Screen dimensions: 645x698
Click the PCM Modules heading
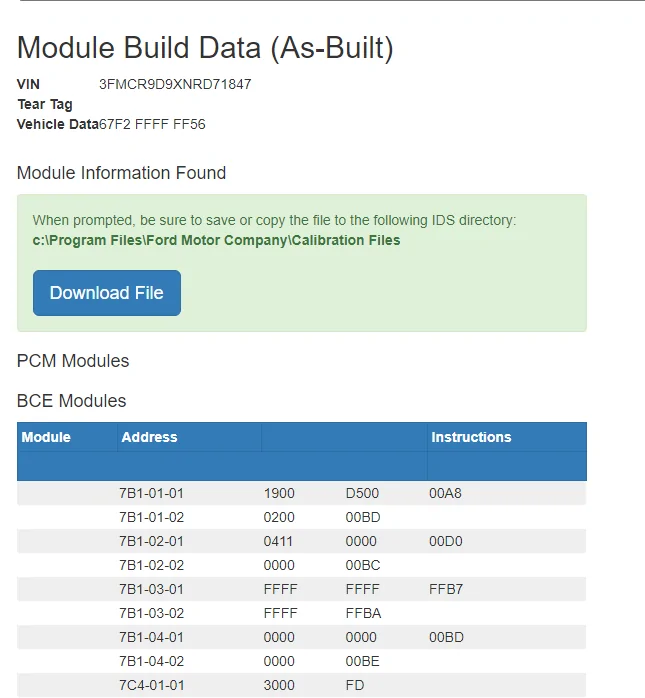click(73, 361)
